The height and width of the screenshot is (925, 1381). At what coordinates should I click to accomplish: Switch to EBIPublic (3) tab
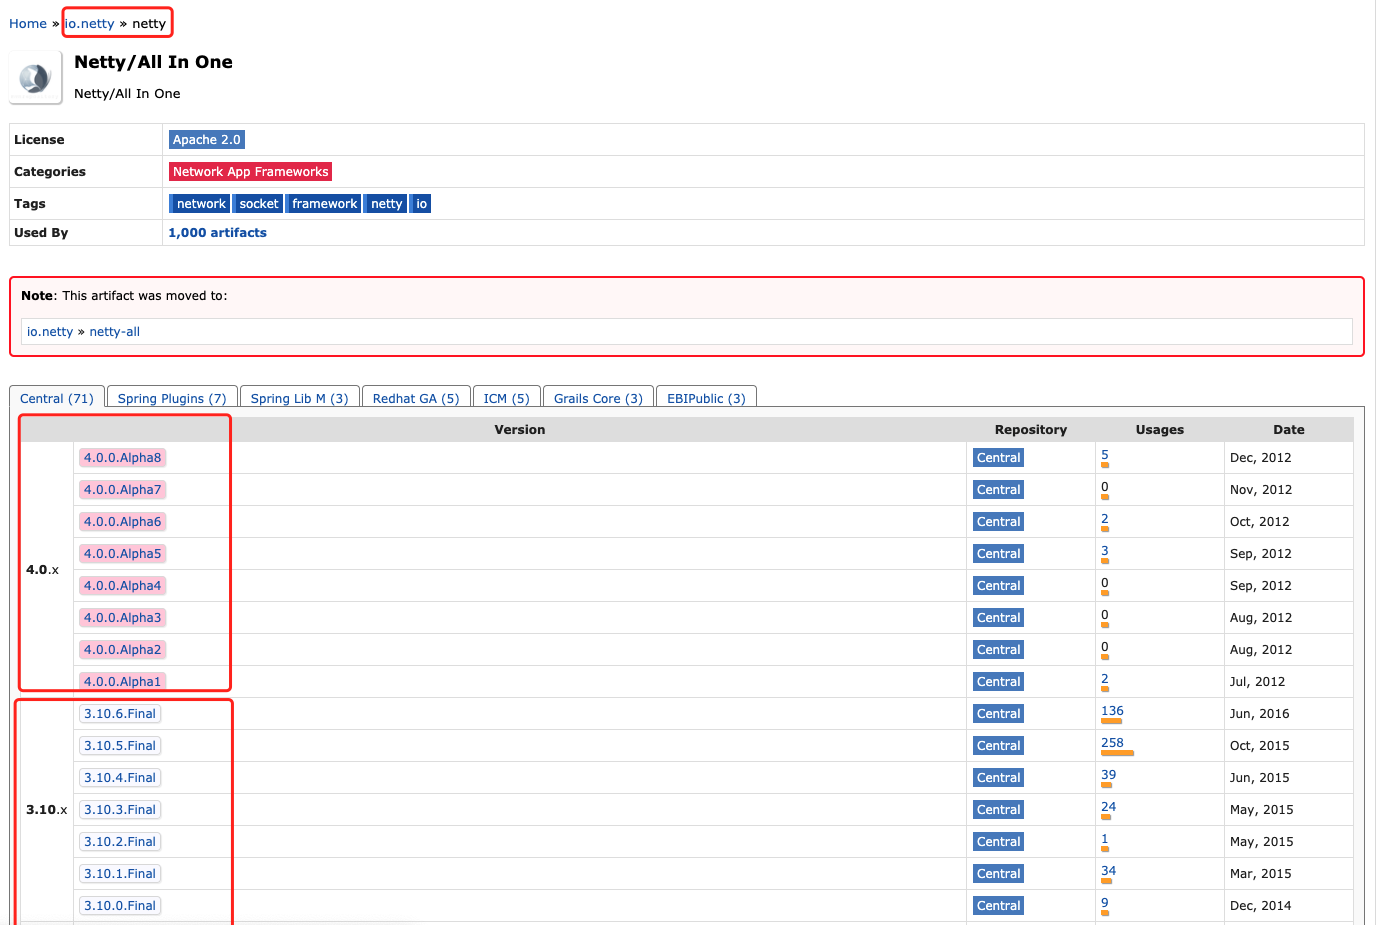click(706, 398)
